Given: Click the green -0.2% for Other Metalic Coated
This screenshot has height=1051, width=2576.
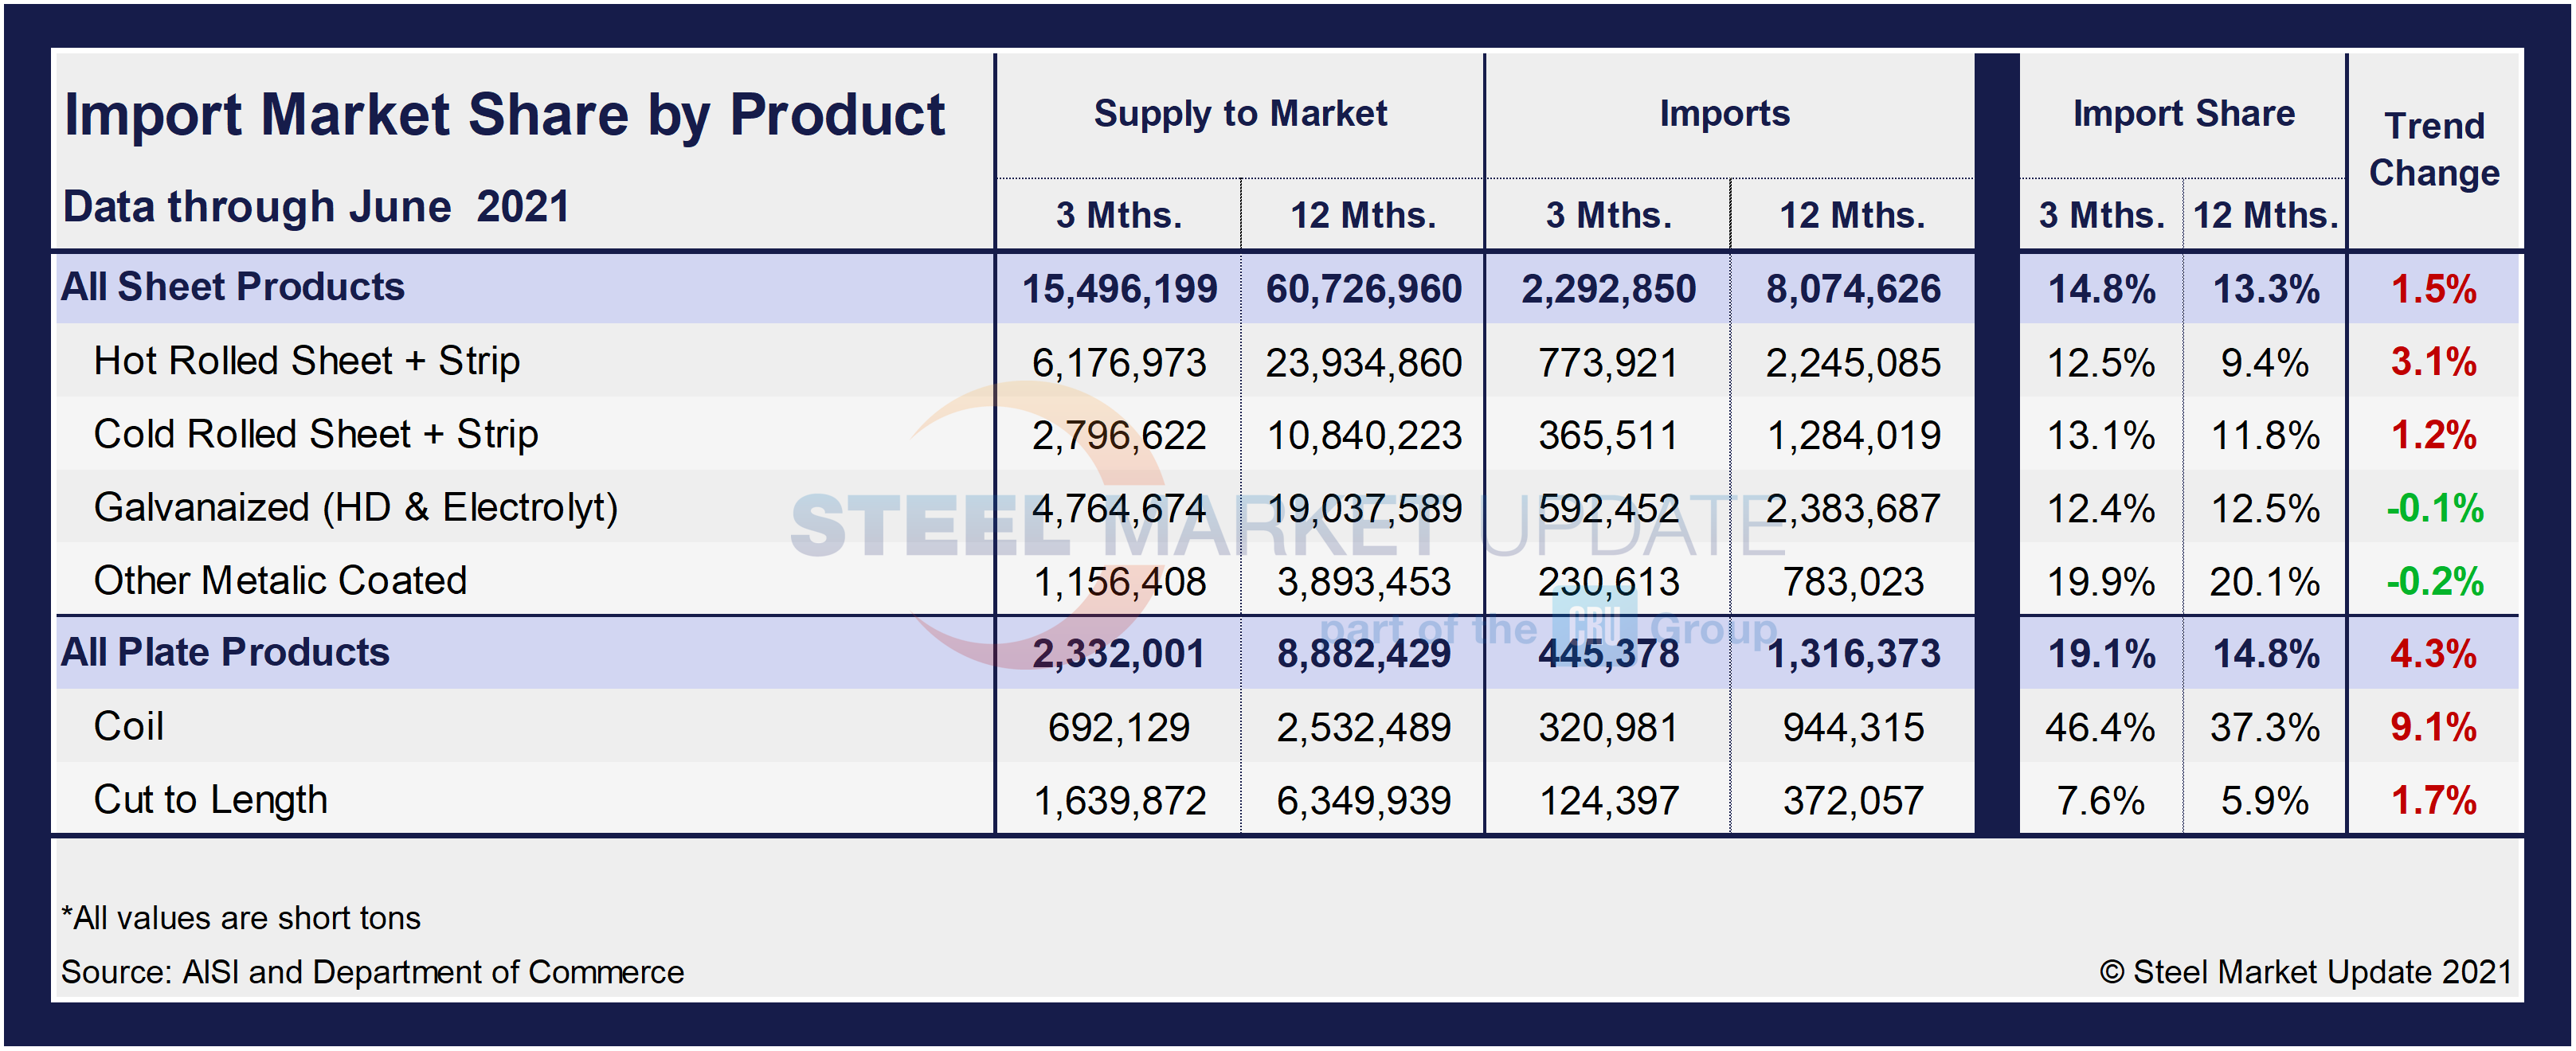Looking at the screenshot, I should (x=2434, y=580).
